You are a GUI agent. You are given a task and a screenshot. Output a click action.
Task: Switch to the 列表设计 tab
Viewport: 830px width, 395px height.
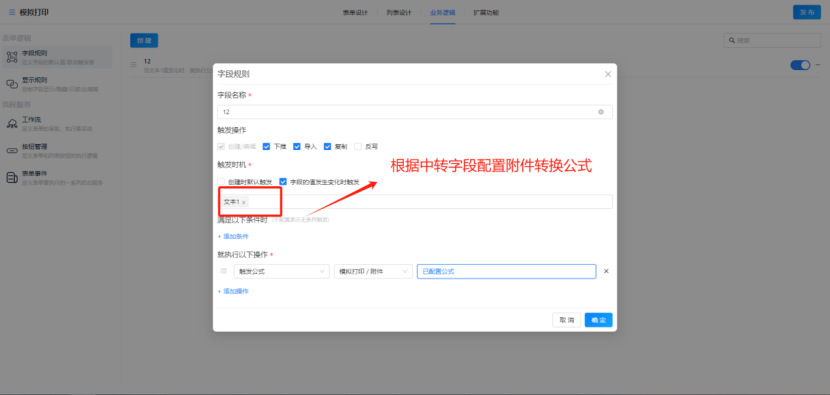click(399, 12)
